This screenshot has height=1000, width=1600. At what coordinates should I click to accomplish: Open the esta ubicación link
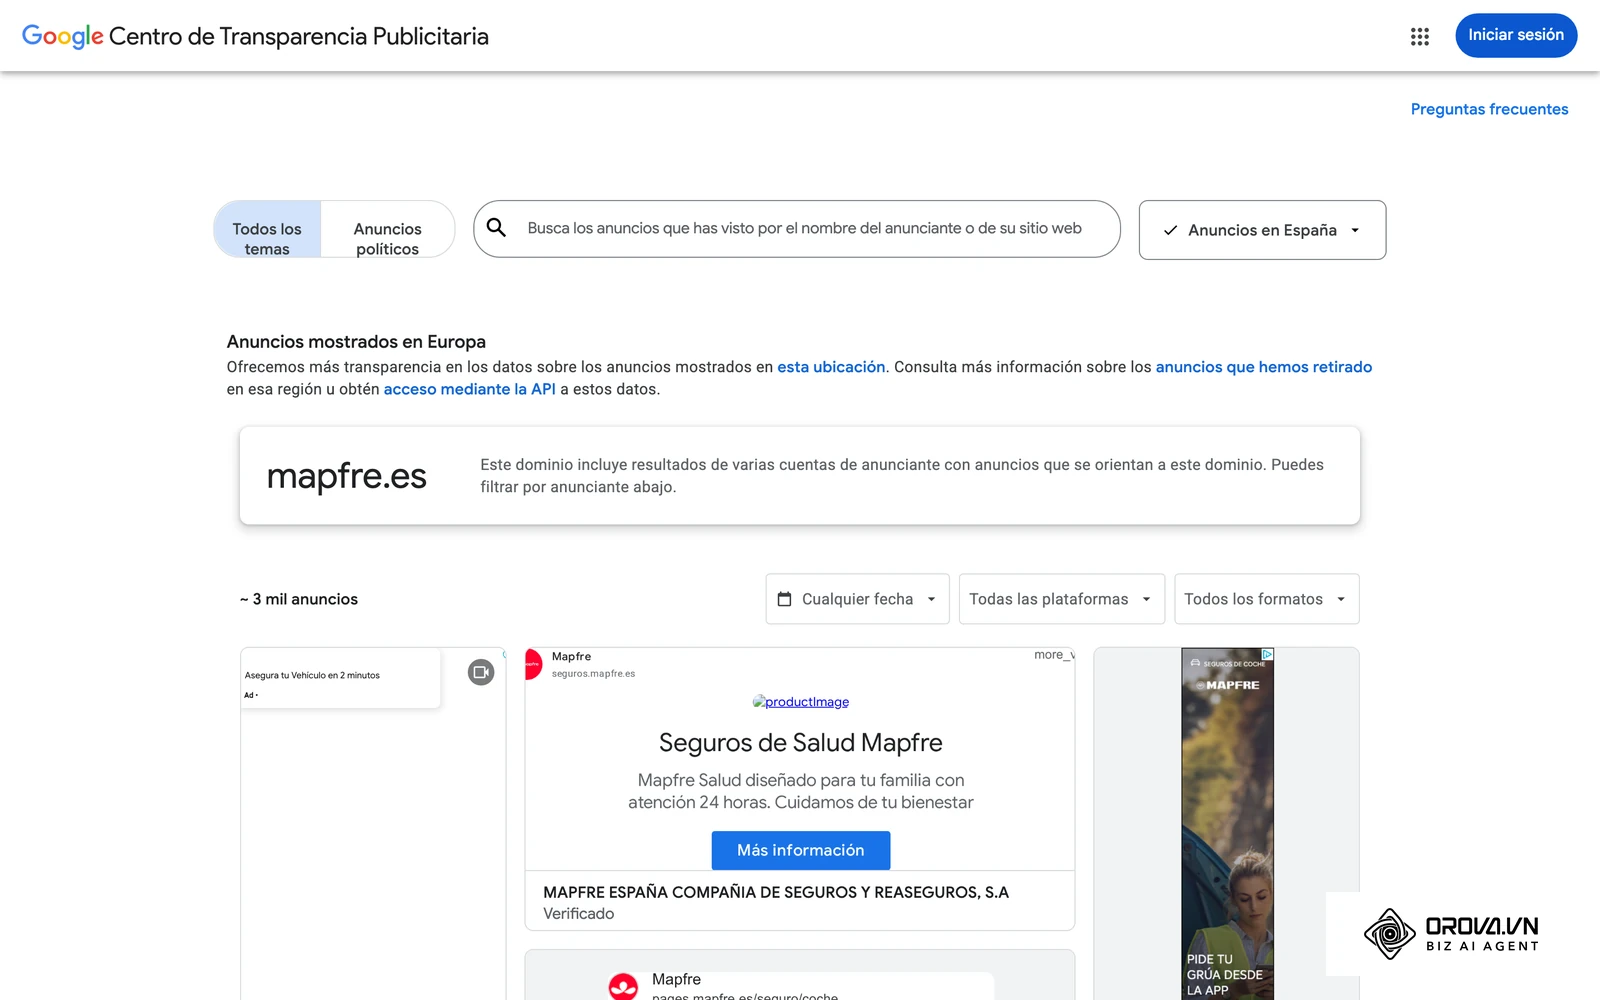pos(831,367)
